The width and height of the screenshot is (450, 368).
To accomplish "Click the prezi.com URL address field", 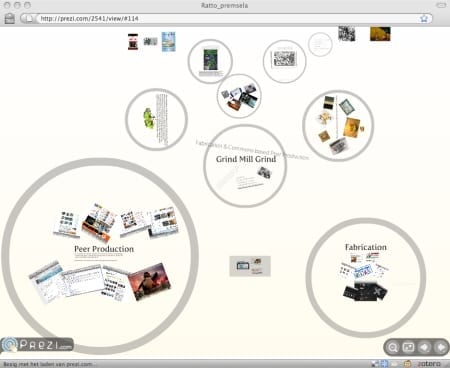I will [227, 18].
